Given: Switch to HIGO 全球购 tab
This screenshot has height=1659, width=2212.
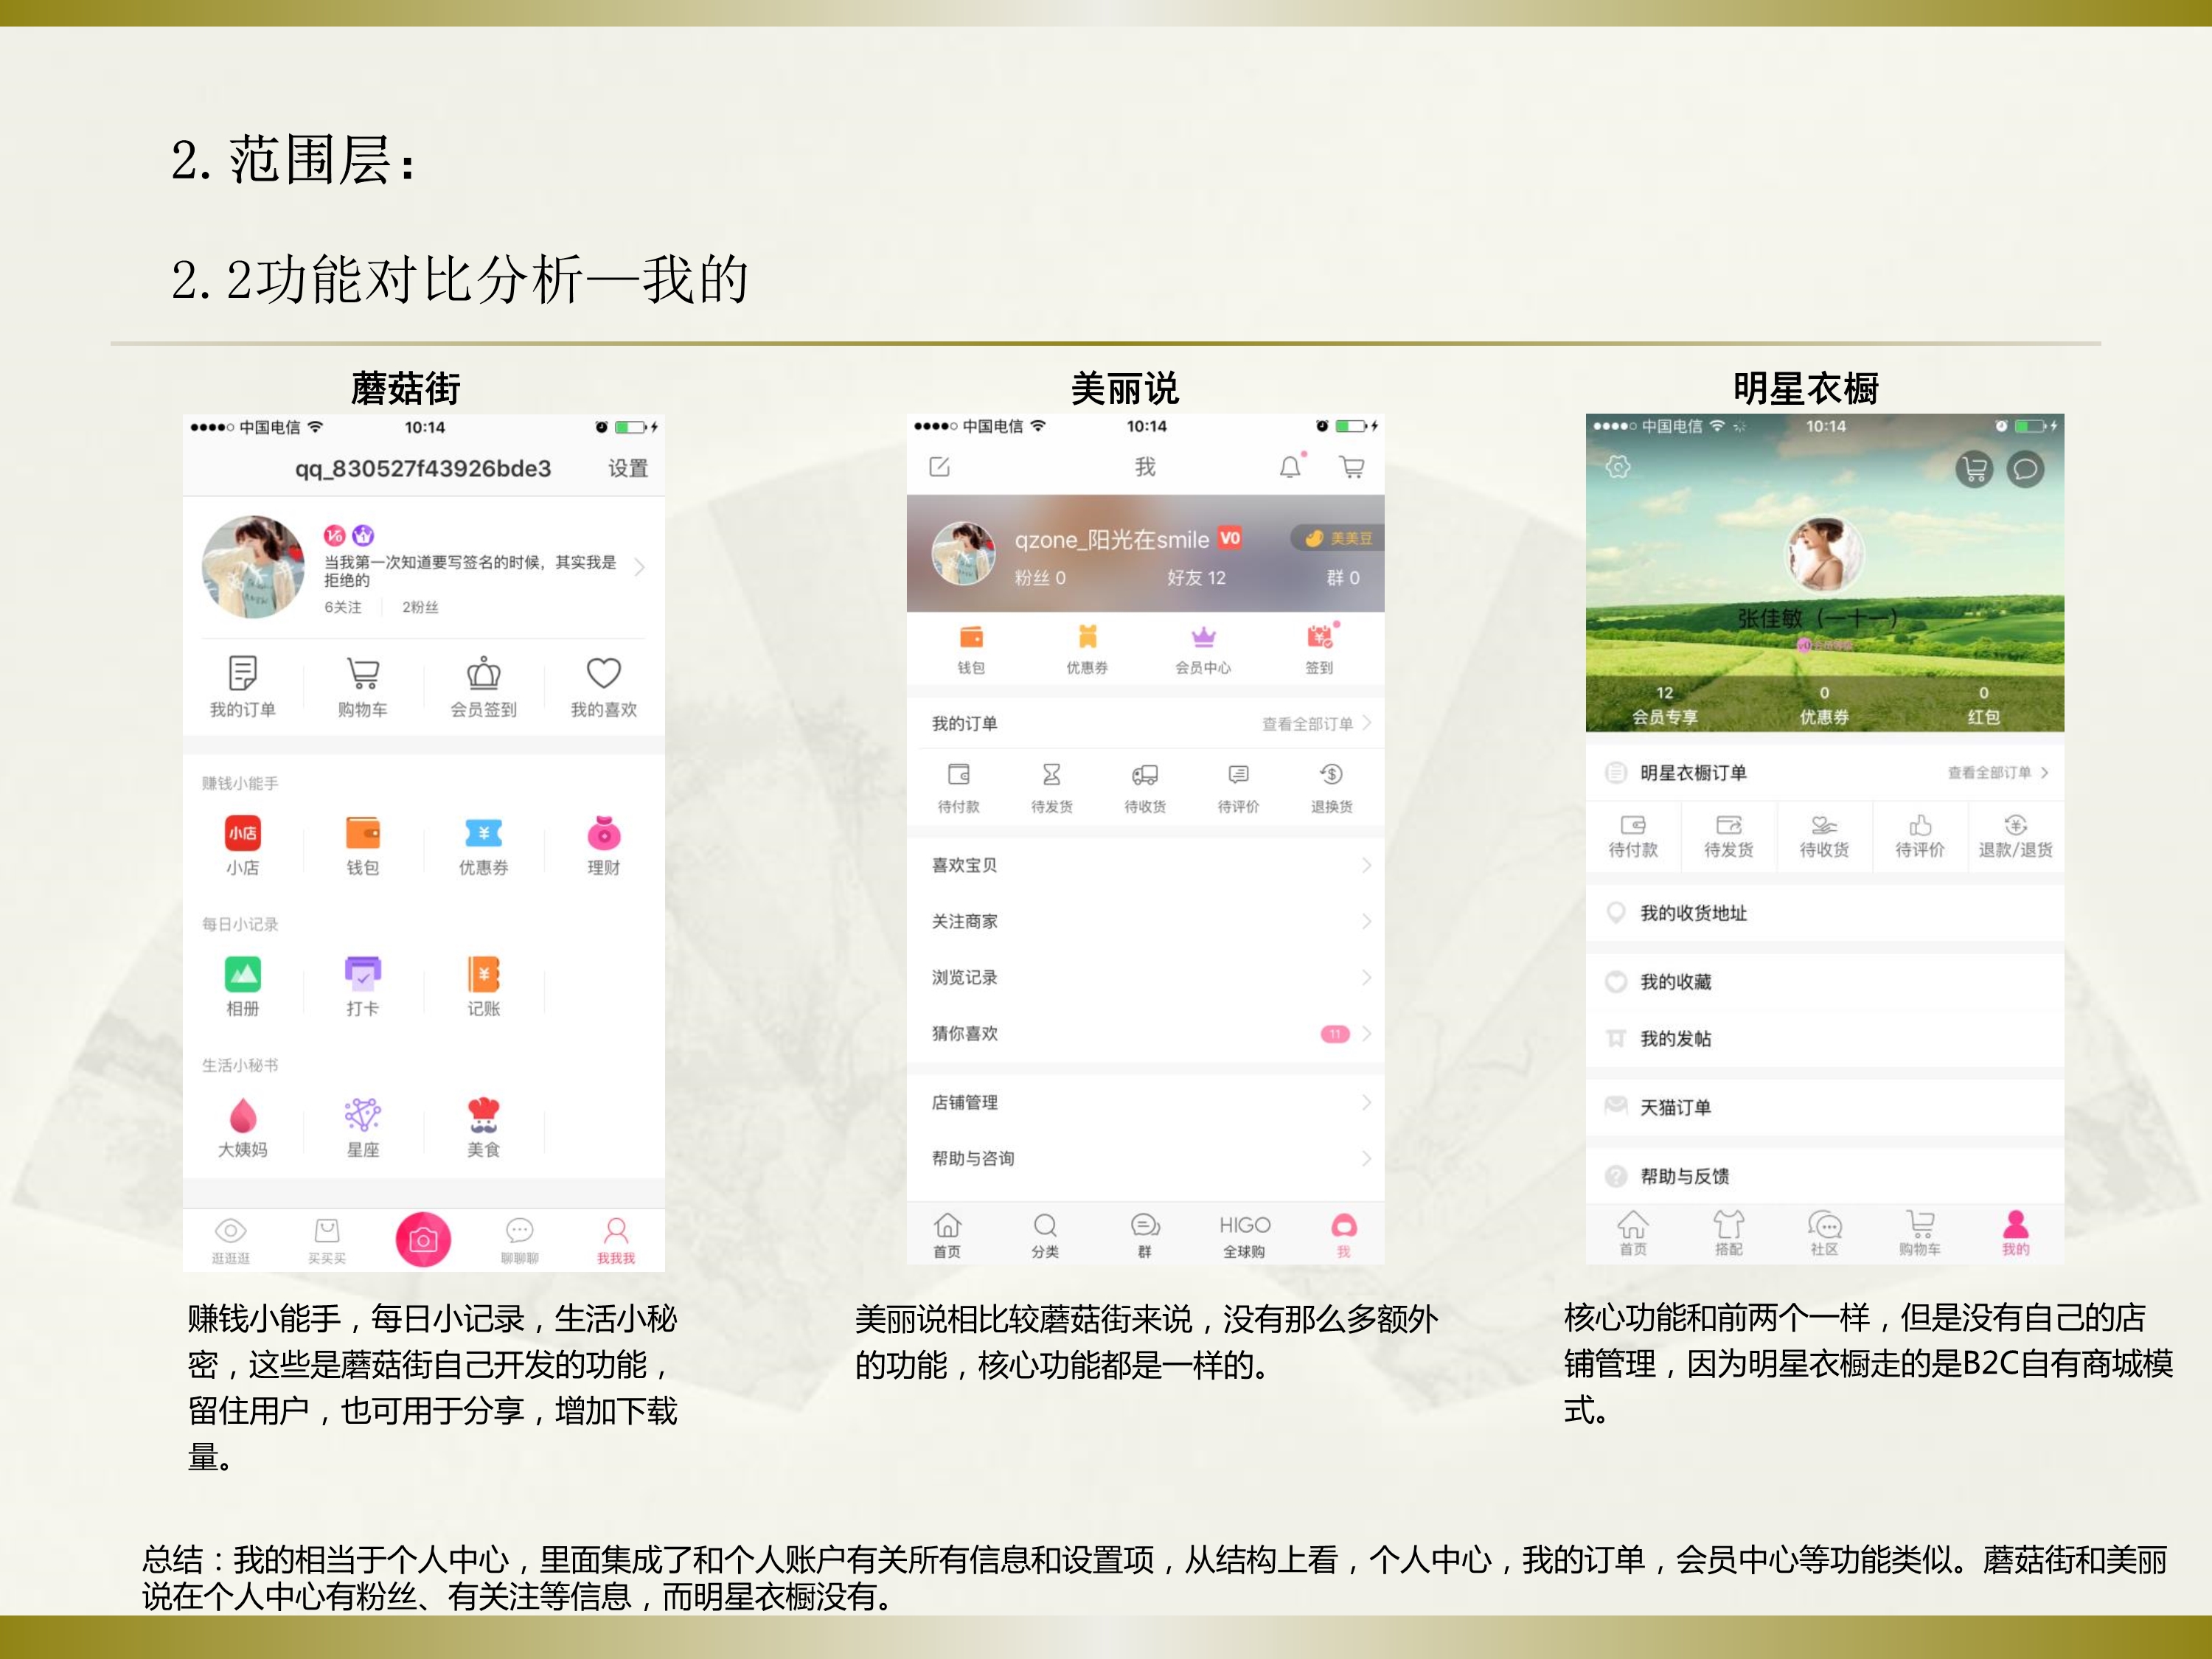Looking at the screenshot, I should point(1244,1235).
